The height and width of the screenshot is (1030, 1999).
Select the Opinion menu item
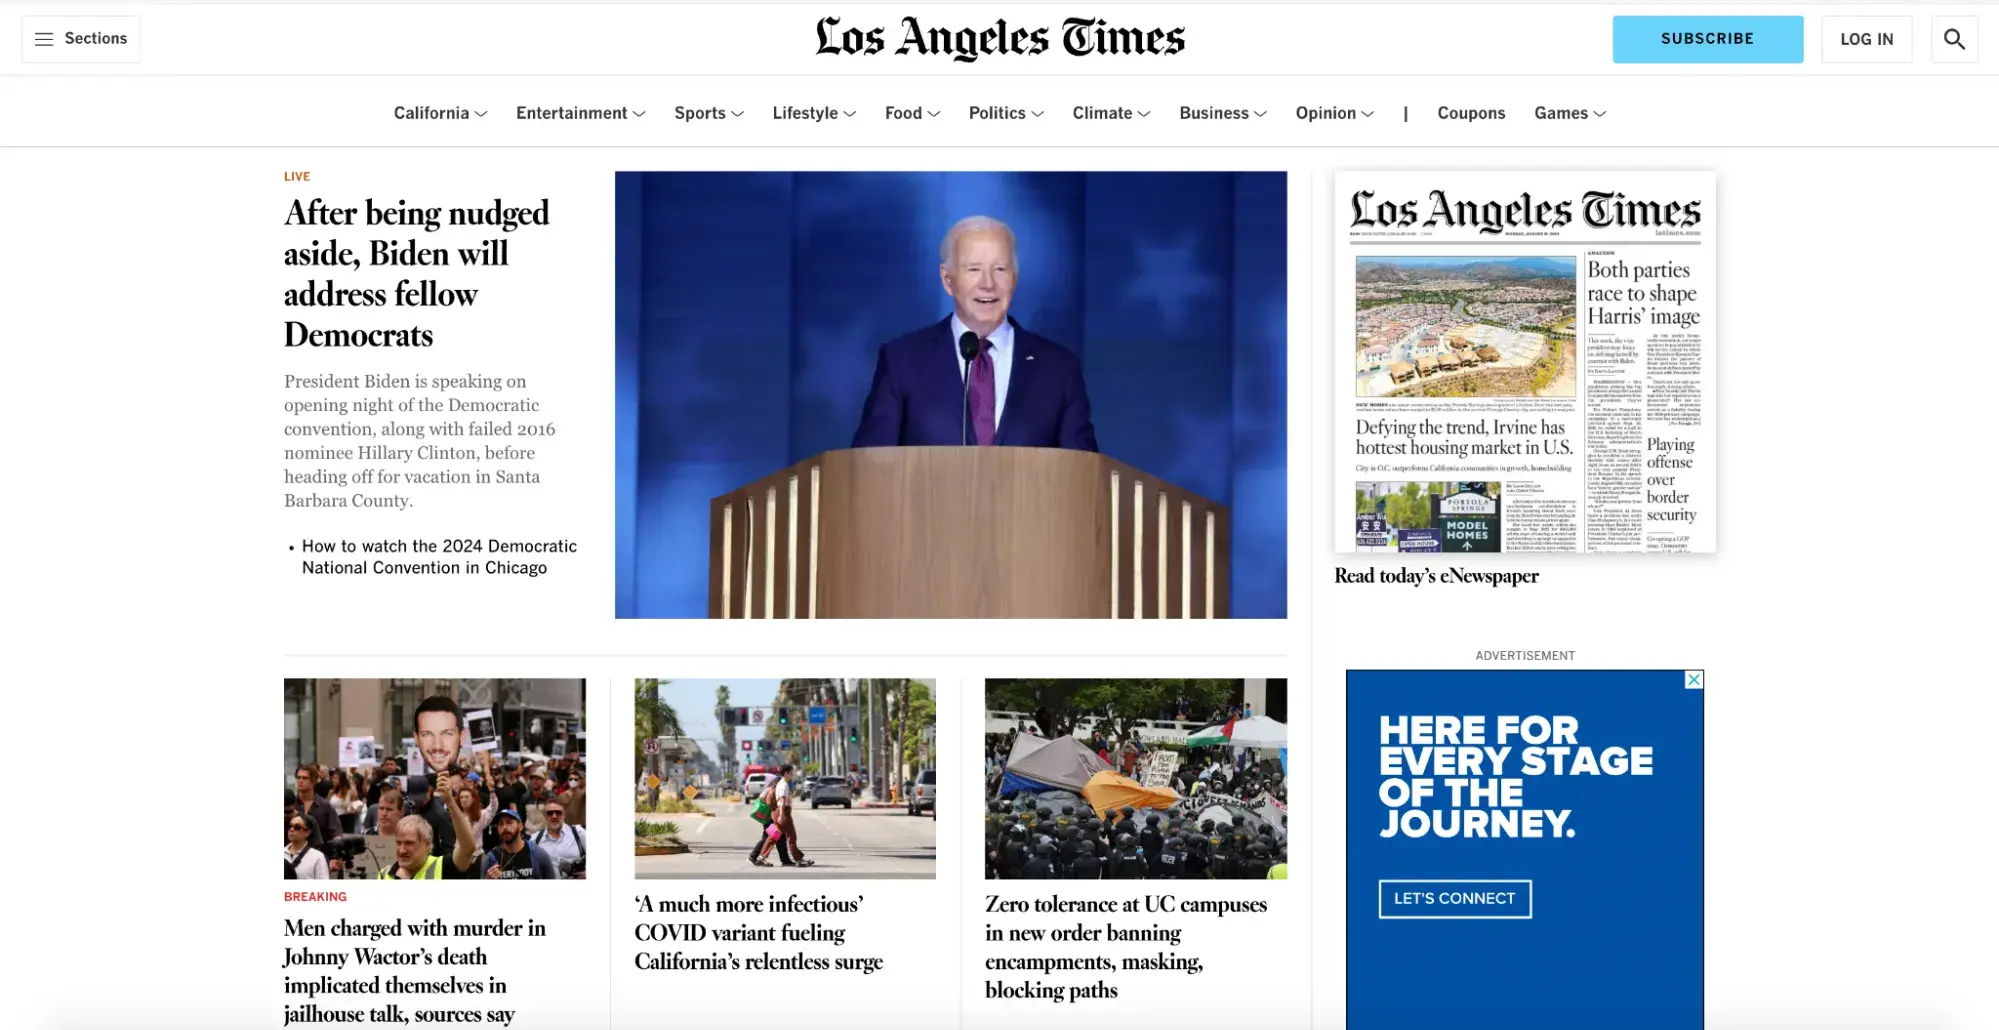(1334, 113)
